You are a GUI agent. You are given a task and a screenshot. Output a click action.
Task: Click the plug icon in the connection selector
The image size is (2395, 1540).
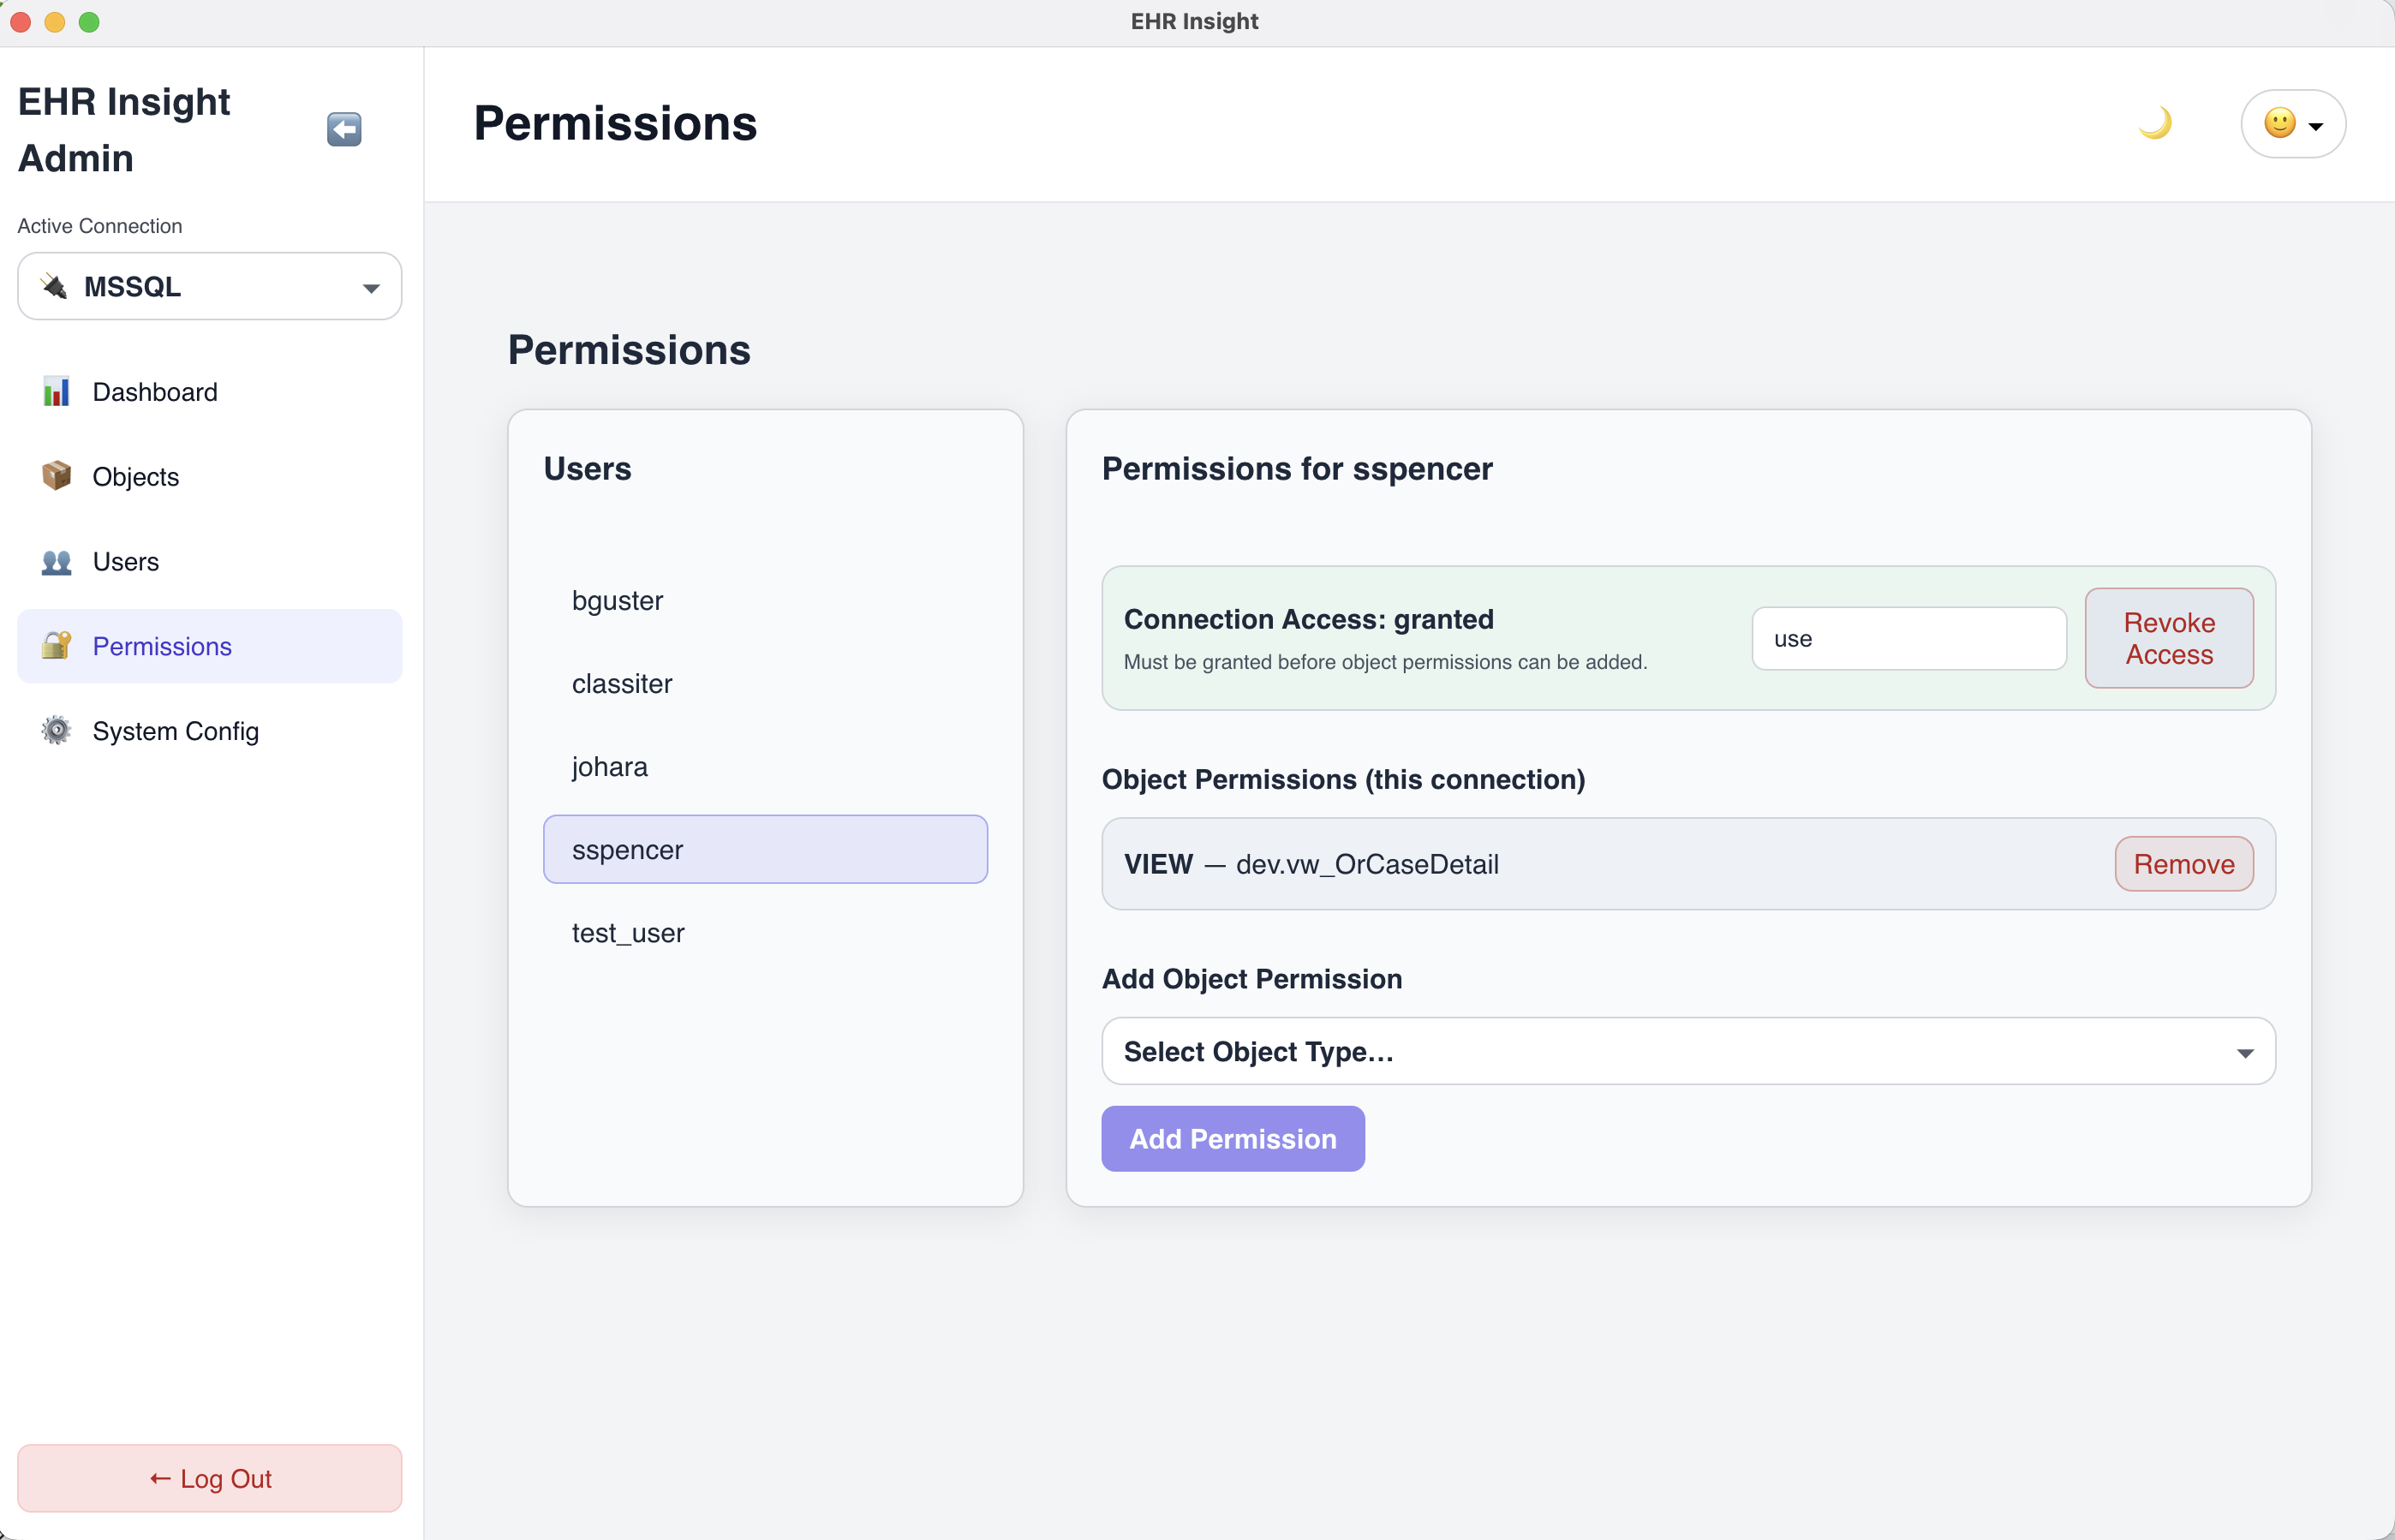point(52,286)
